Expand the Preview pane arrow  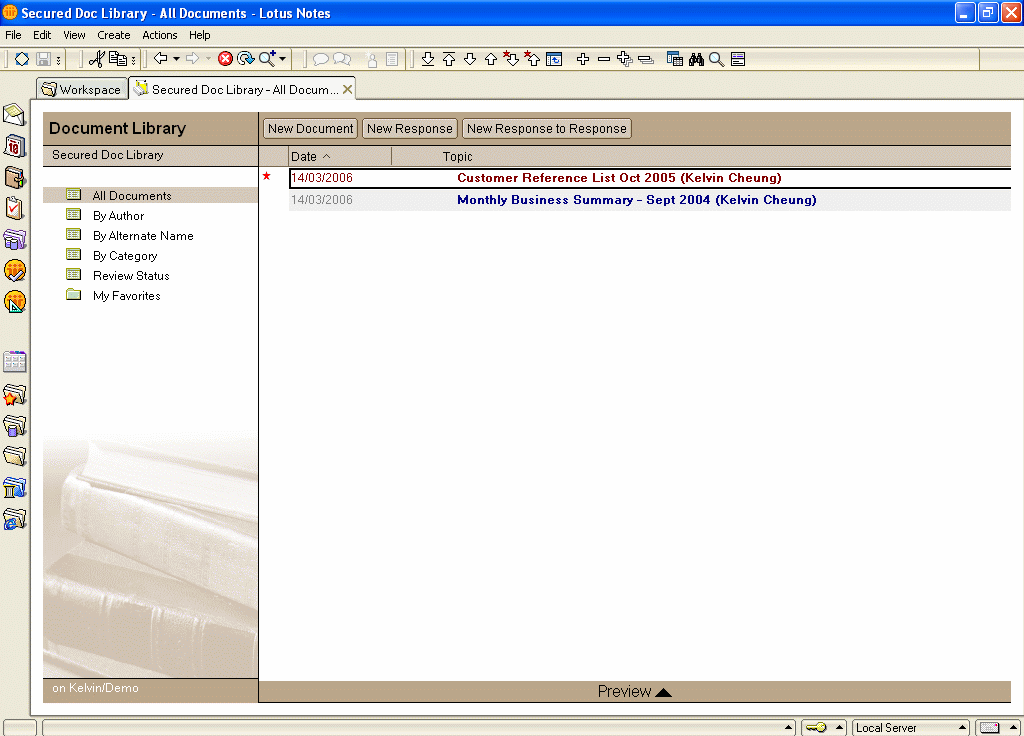click(663, 692)
